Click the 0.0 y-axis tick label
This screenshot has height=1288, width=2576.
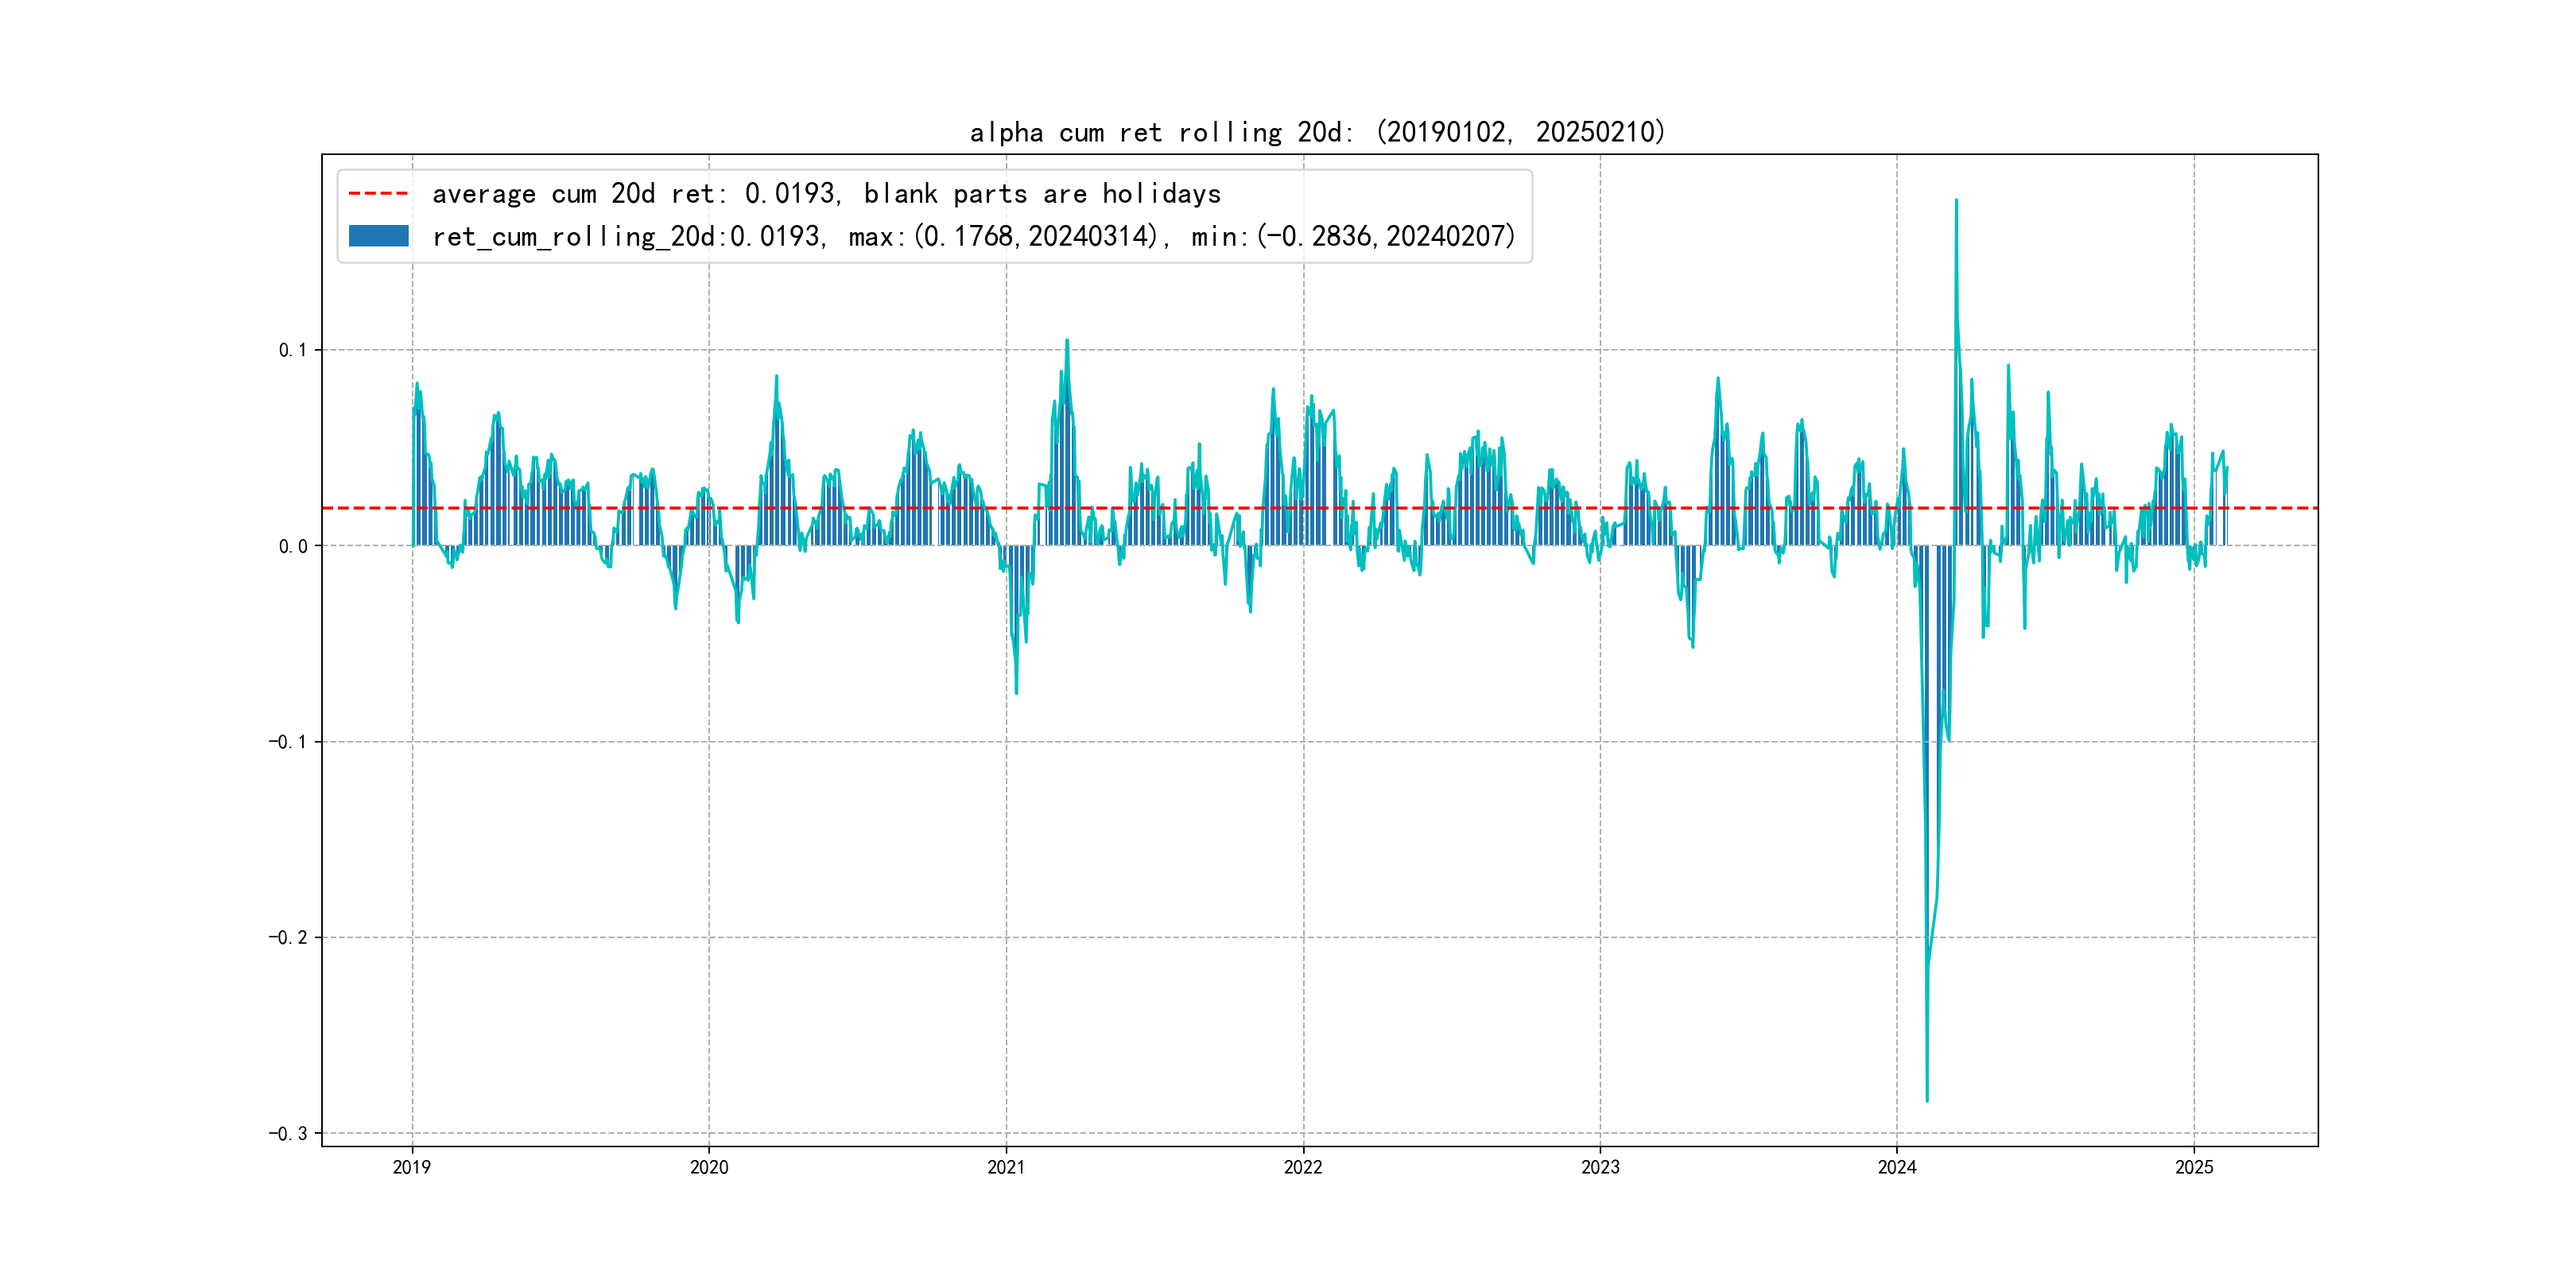[292, 546]
